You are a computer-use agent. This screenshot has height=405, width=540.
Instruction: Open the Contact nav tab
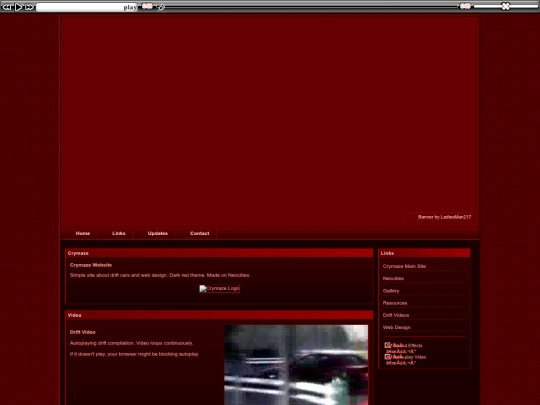199,233
